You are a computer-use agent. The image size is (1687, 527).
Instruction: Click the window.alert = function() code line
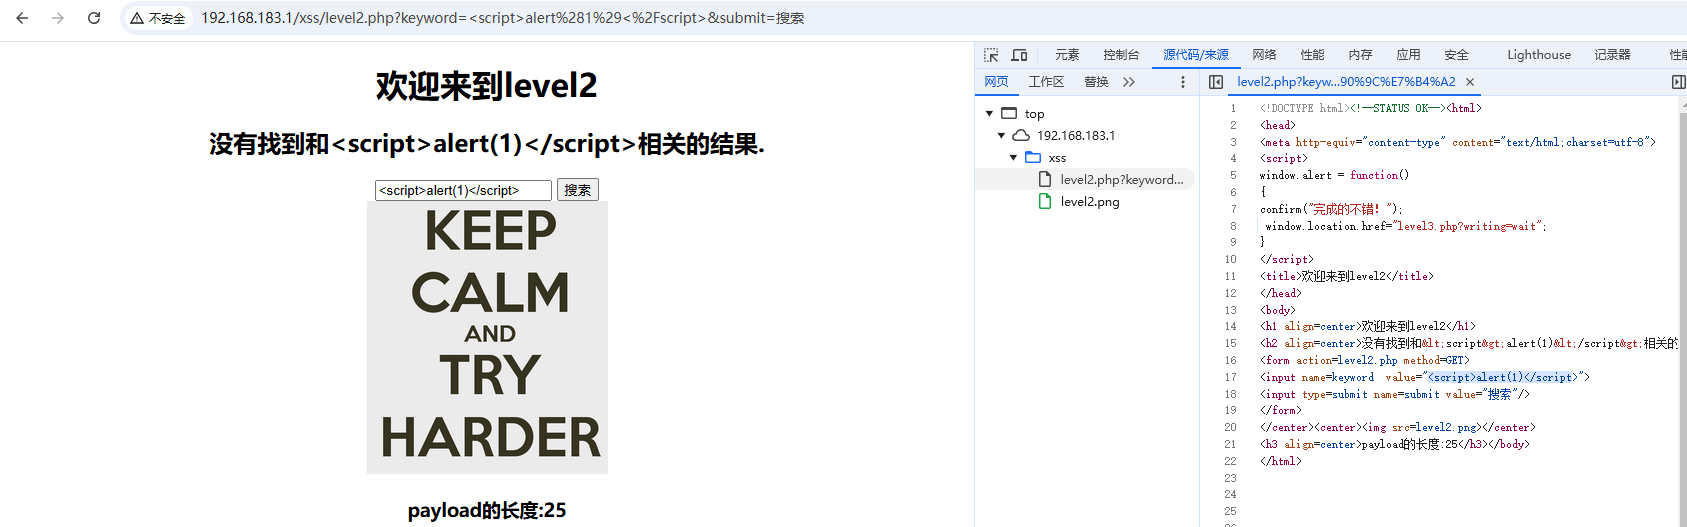(x=1334, y=175)
